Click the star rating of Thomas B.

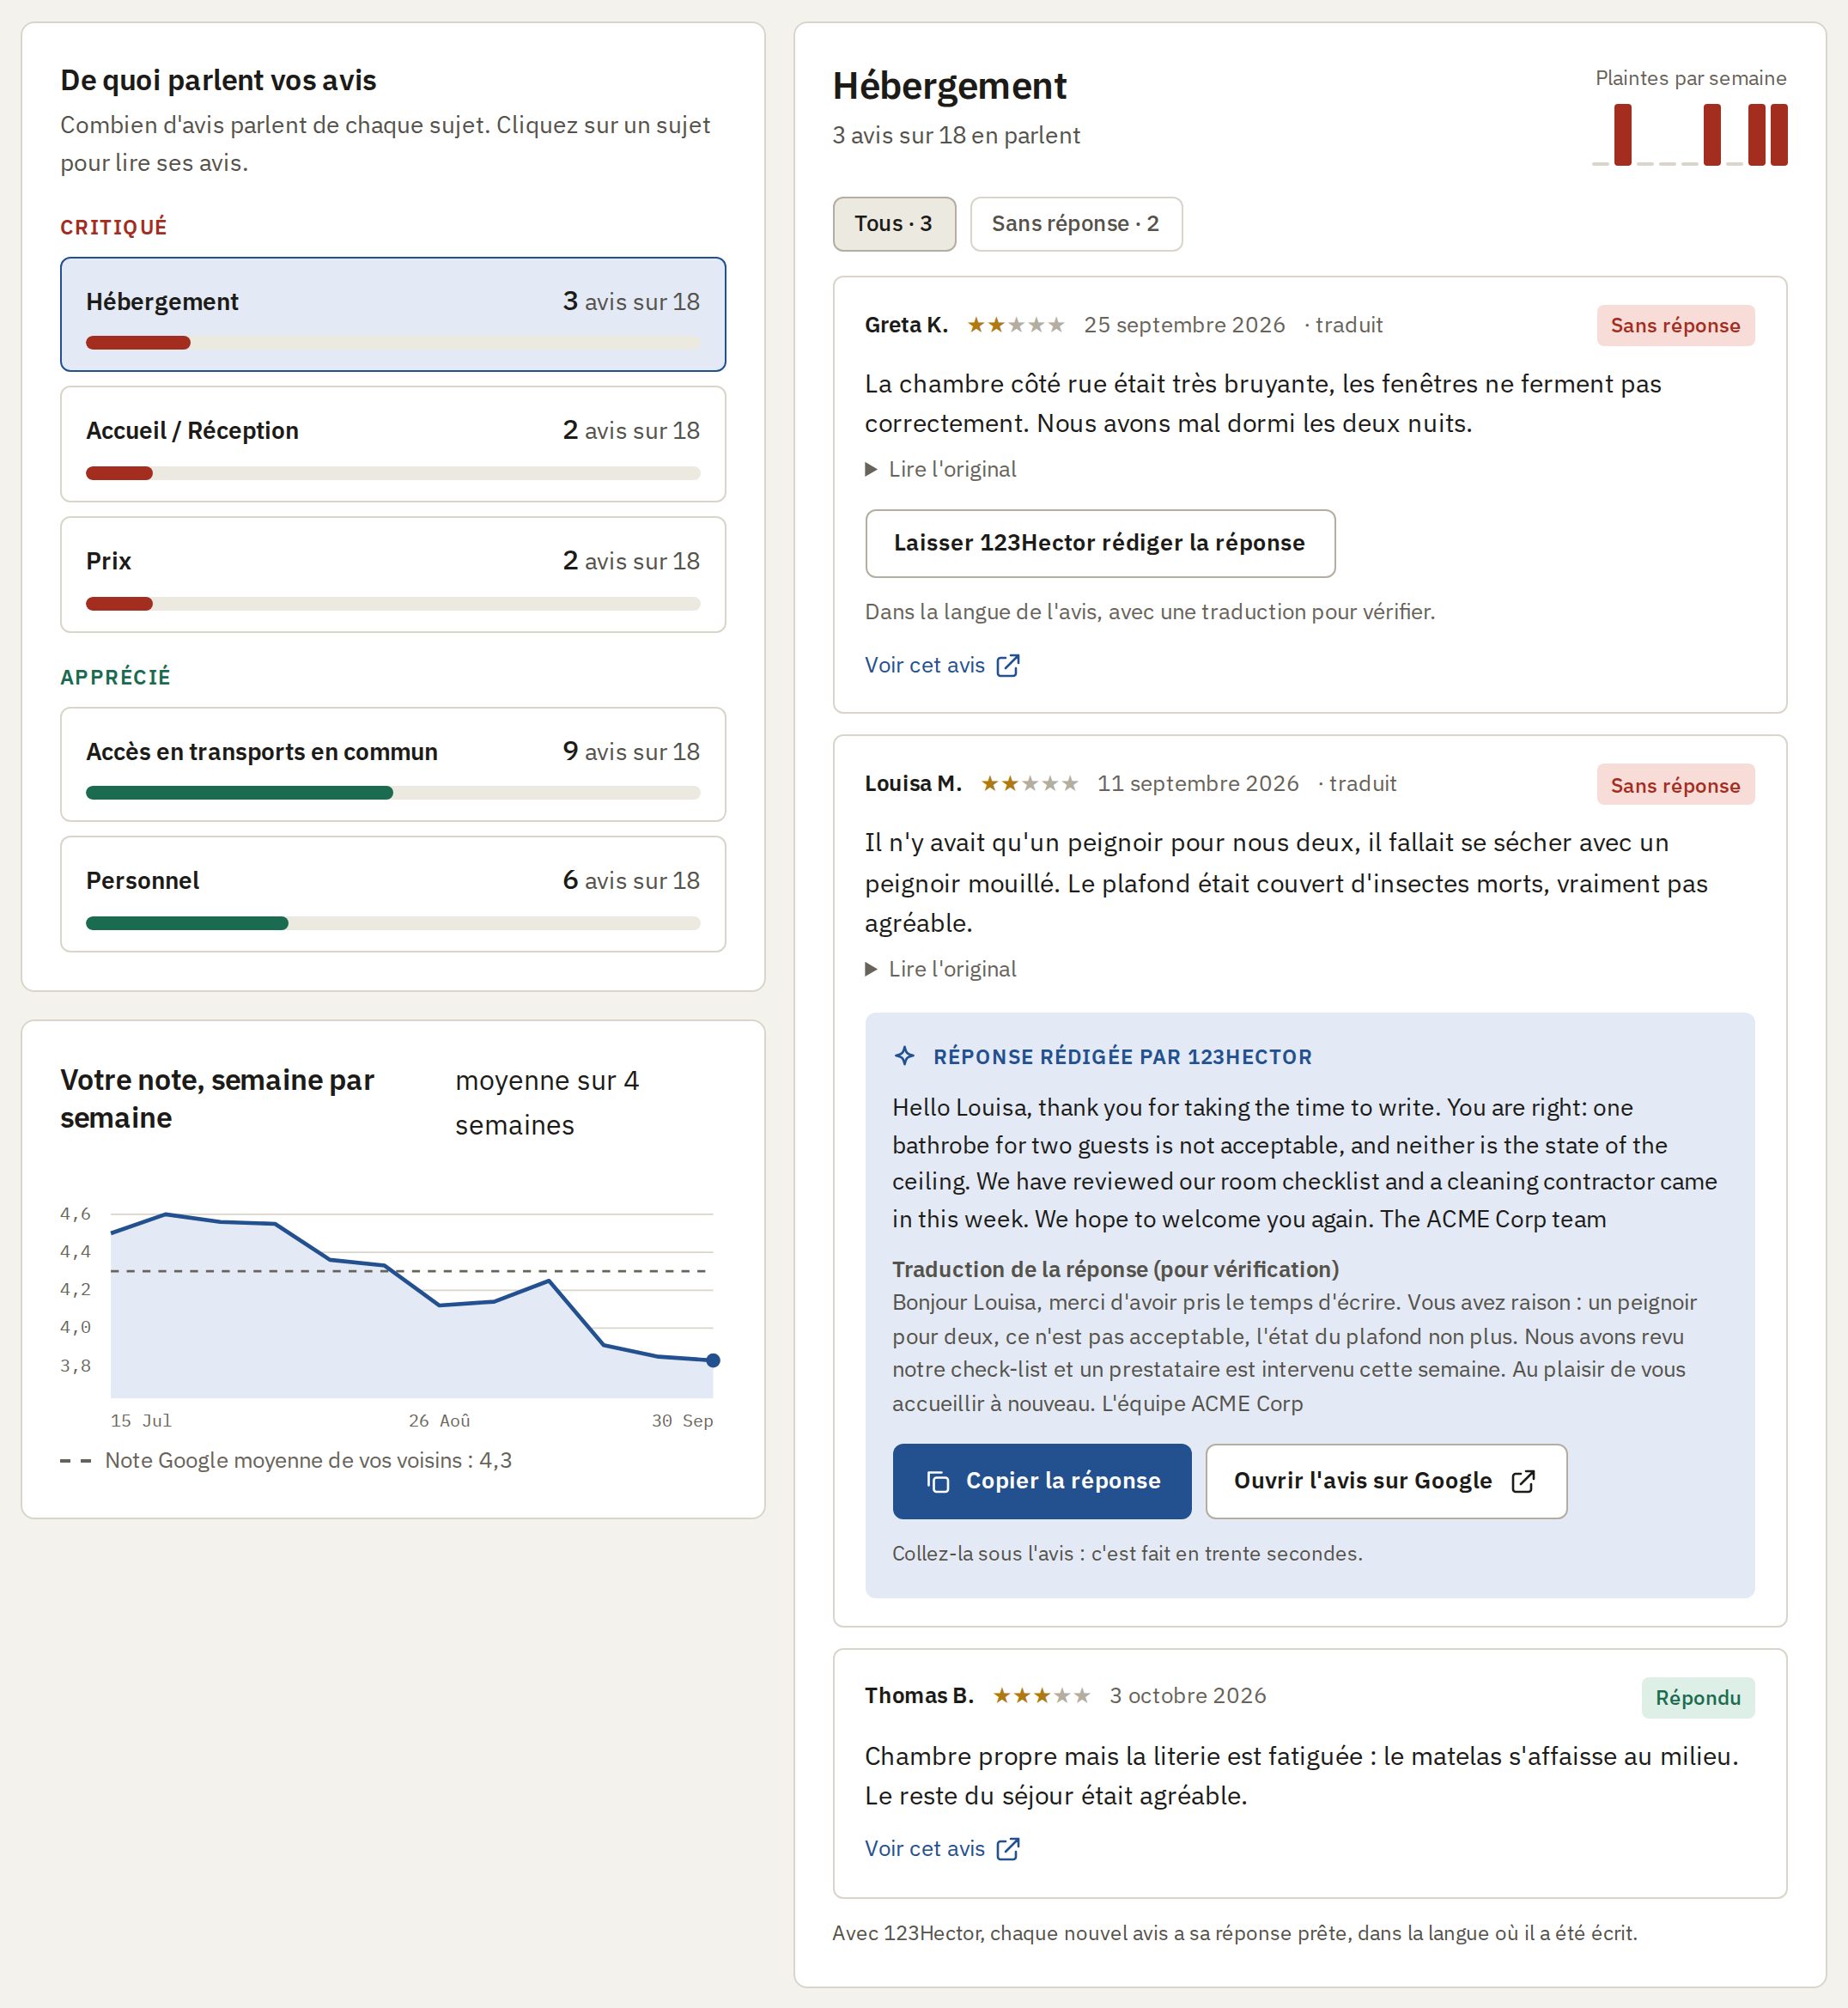pos(1041,1696)
